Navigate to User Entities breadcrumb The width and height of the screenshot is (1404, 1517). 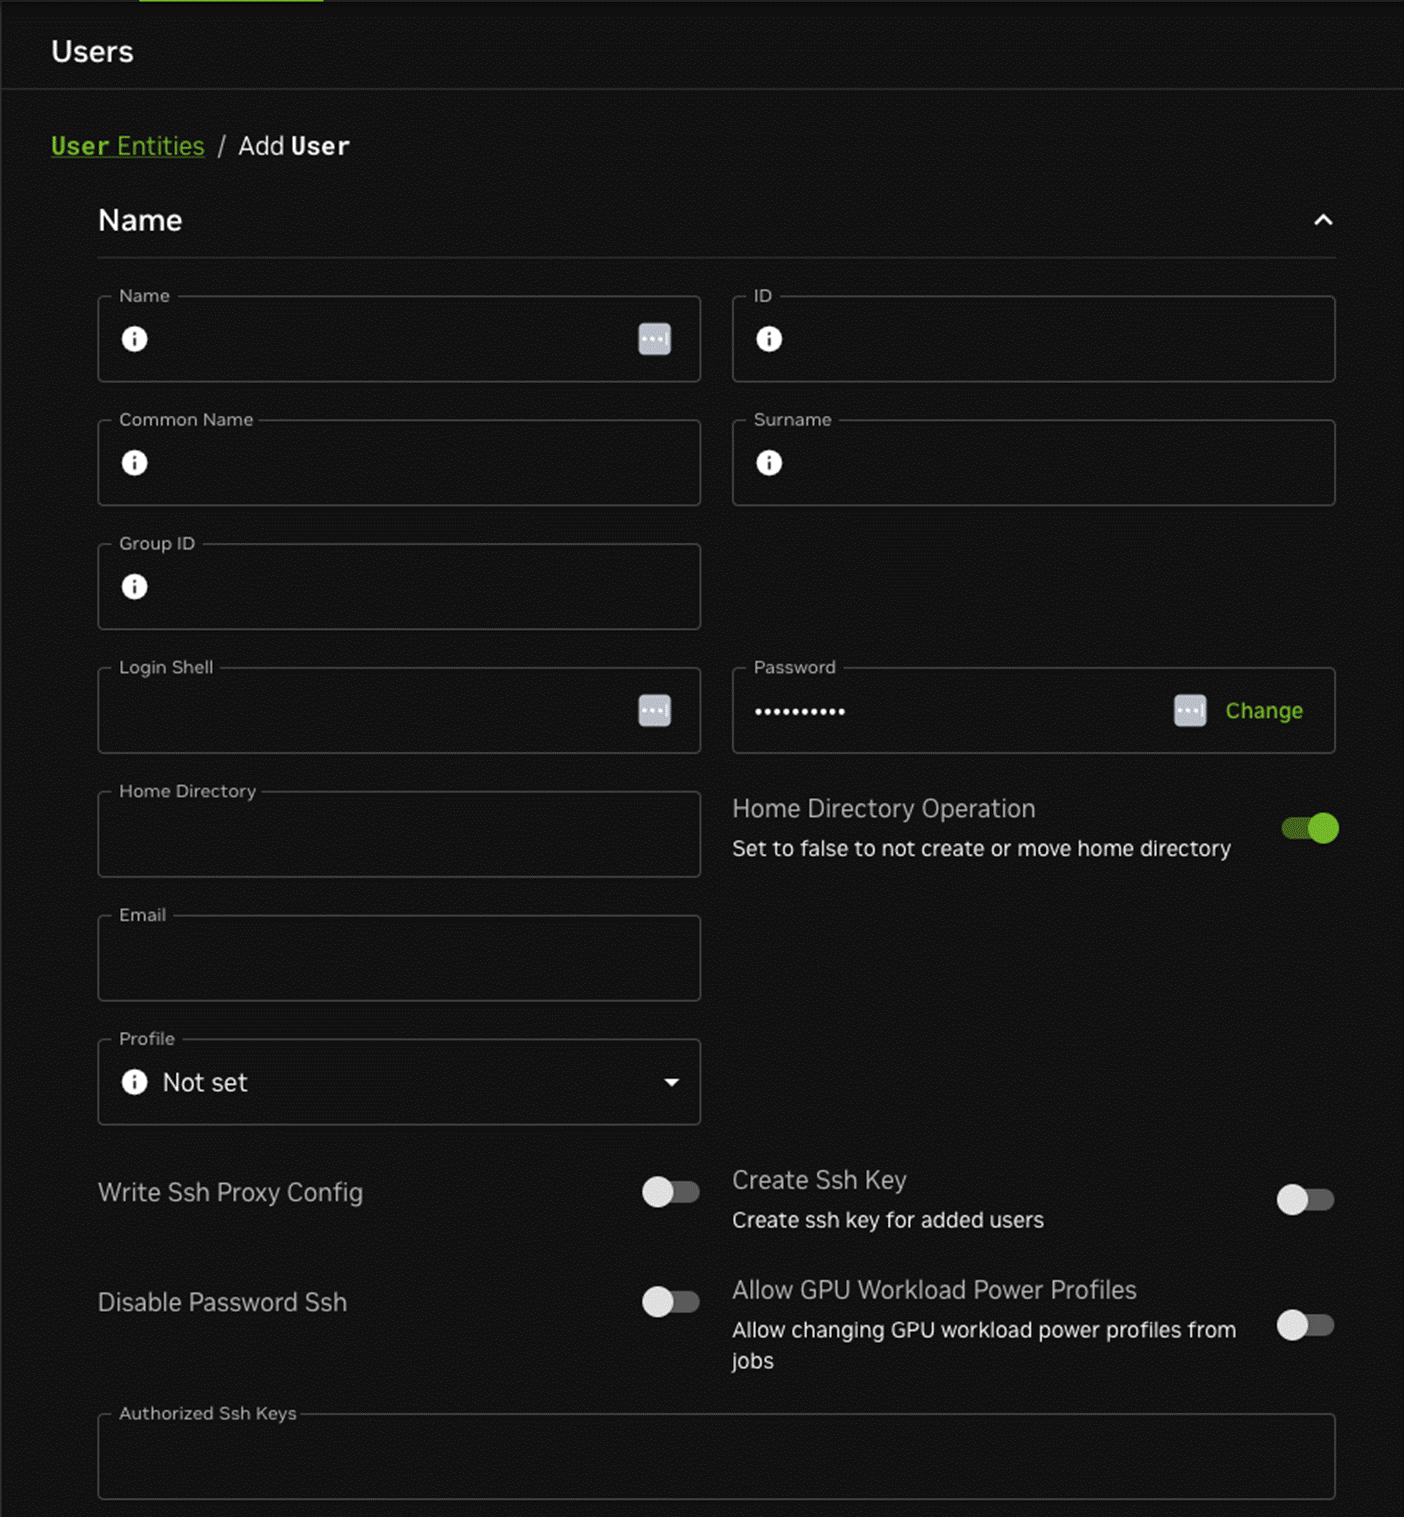pos(127,146)
